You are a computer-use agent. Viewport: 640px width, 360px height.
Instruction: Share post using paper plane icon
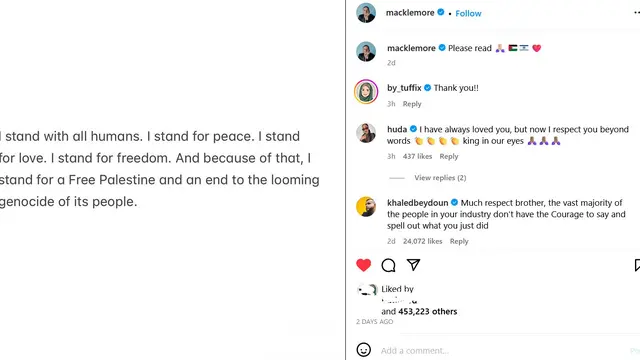[413, 265]
